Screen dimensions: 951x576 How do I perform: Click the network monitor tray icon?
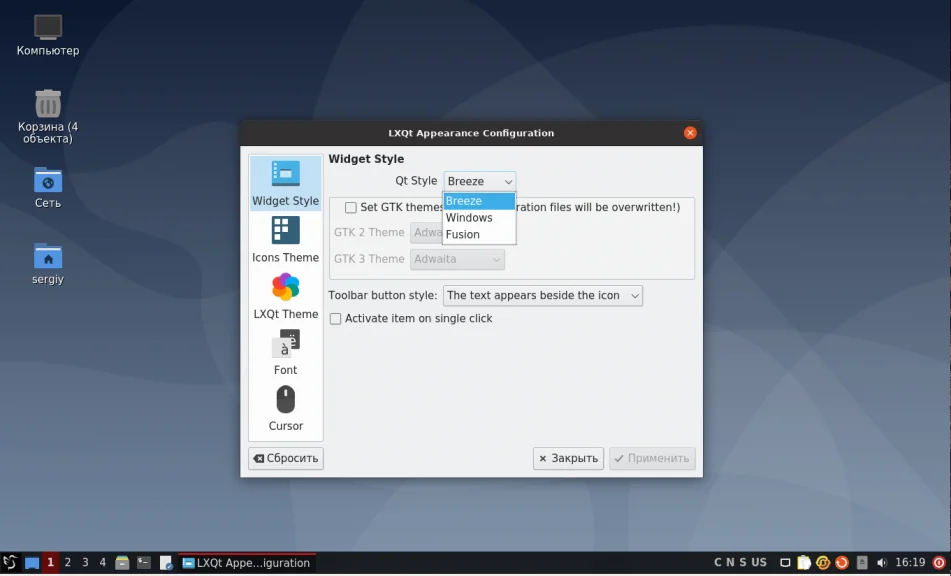pyautogui.click(x=785, y=563)
